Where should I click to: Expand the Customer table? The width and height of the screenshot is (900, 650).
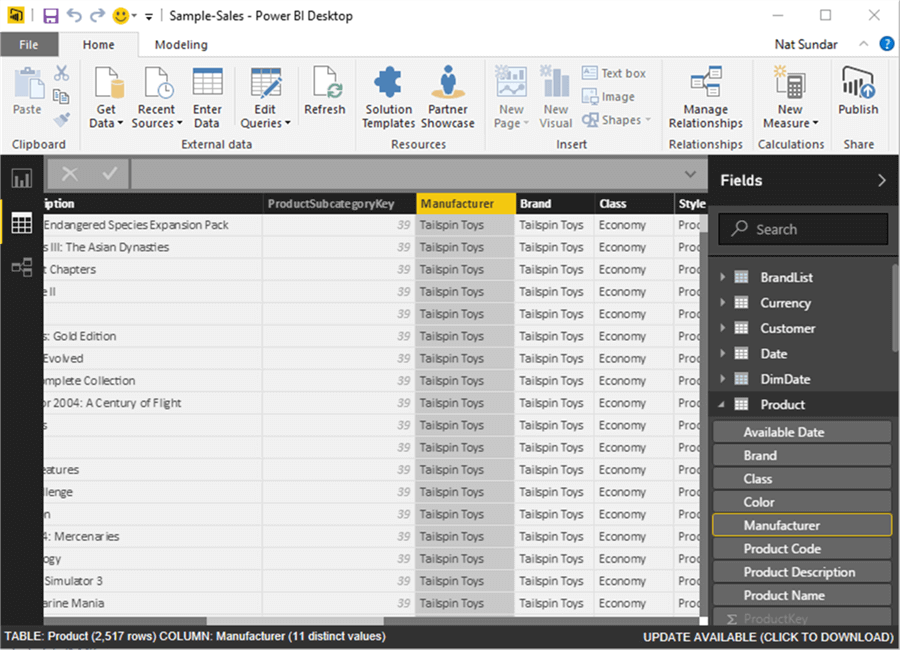pyautogui.click(x=723, y=328)
